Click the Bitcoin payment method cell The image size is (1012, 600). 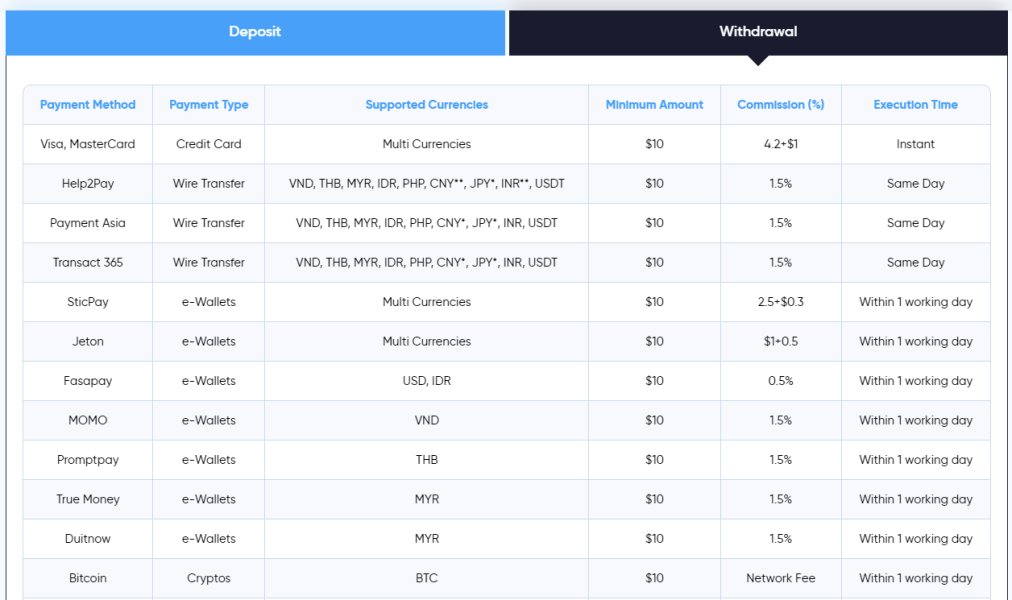[88, 578]
